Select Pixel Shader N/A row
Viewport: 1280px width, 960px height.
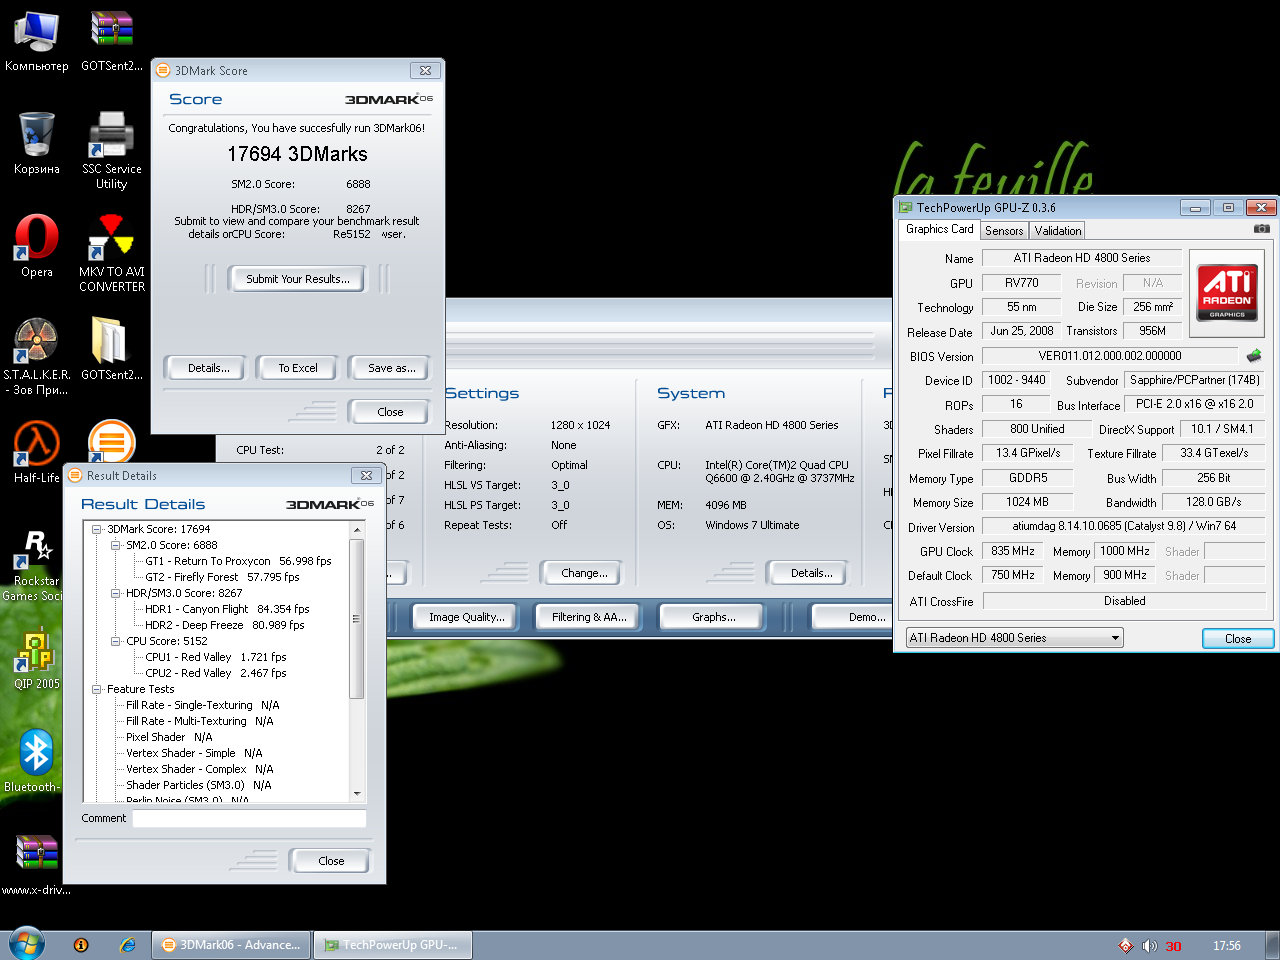(x=169, y=737)
